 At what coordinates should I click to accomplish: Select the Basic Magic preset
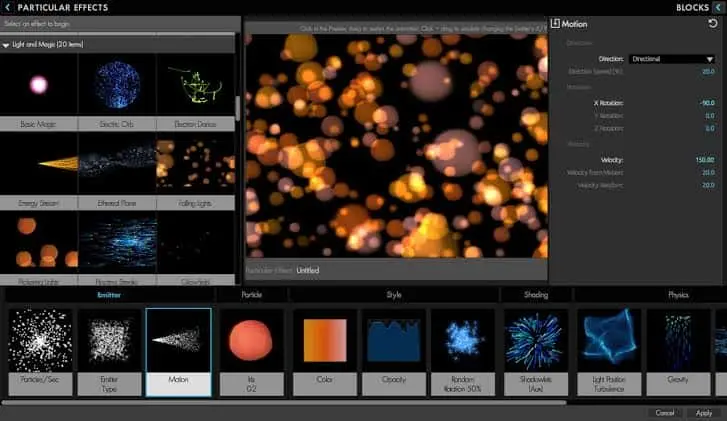(38, 91)
